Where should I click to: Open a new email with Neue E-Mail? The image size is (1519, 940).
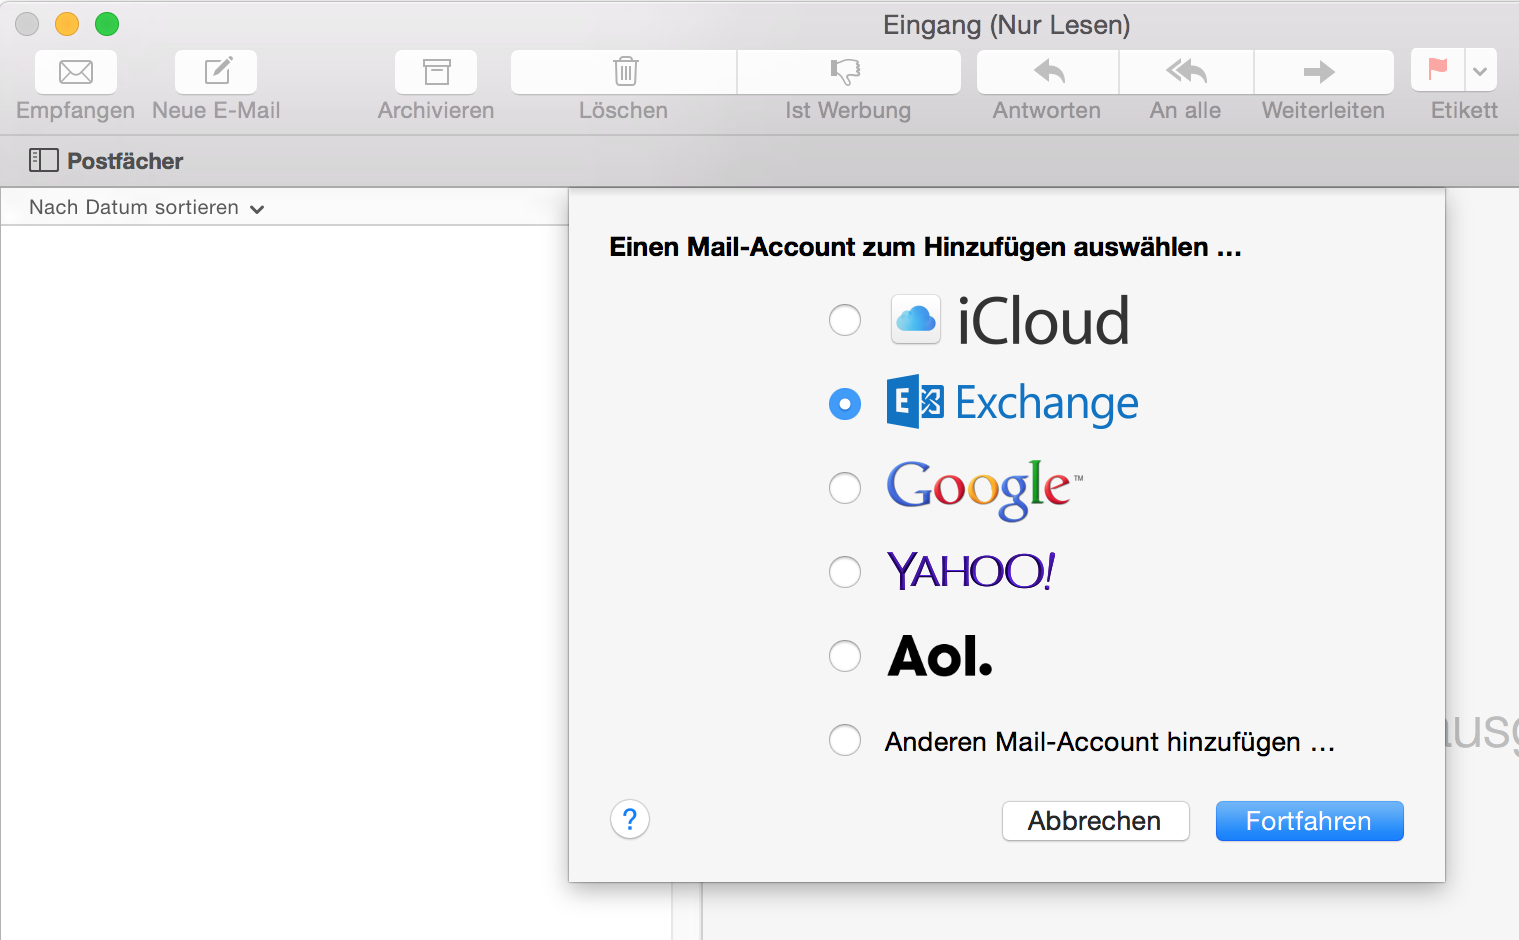click(x=214, y=72)
